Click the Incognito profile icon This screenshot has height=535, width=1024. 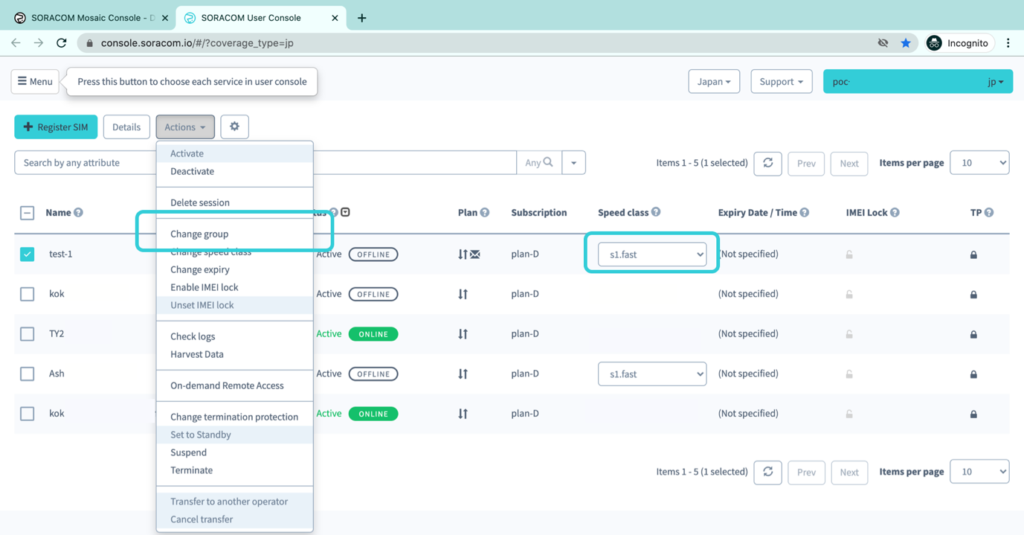935,43
